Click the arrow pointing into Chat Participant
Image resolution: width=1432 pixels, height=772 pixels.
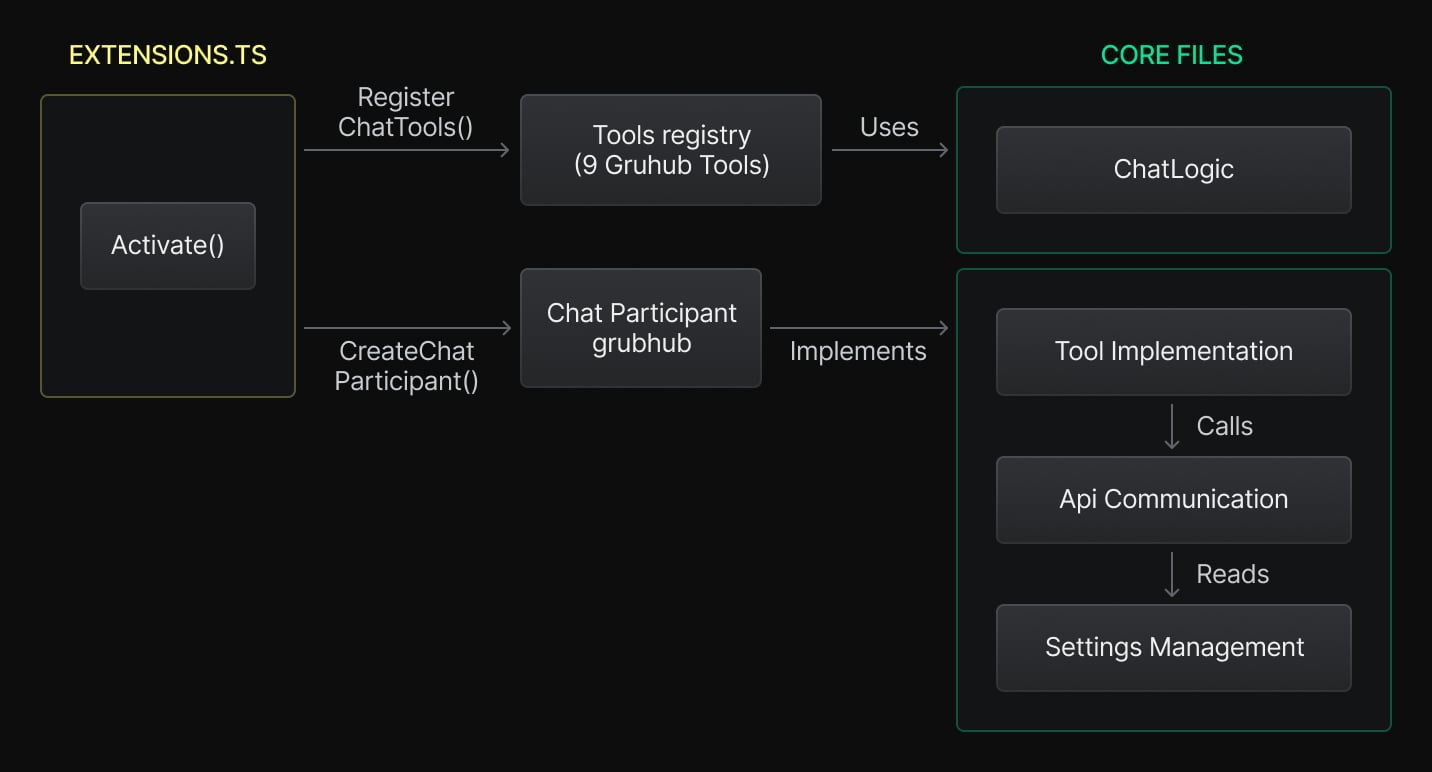pyautogui.click(x=406, y=328)
